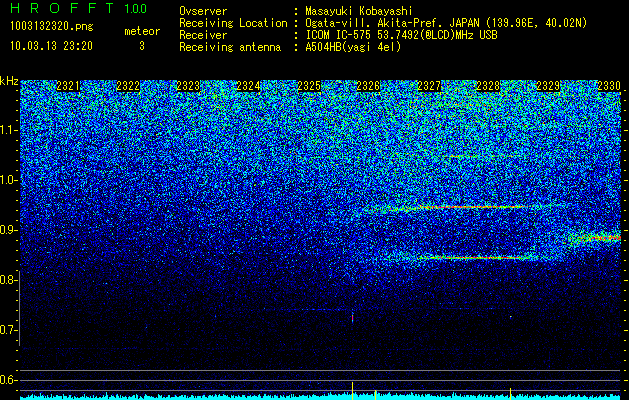This screenshot has height=400, width=629.
Task: Click the 2321 time axis label
Action: (x=68, y=86)
